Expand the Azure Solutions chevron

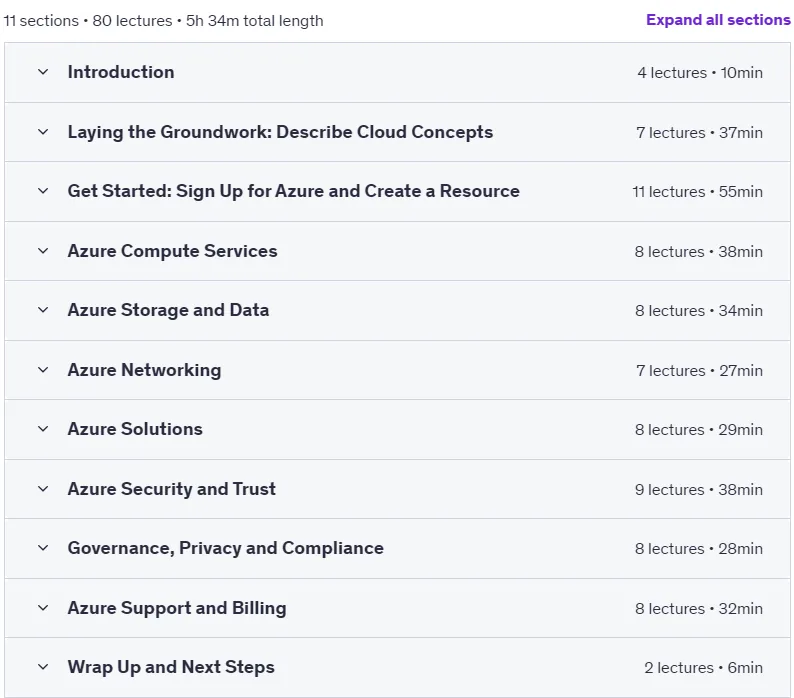point(43,429)
